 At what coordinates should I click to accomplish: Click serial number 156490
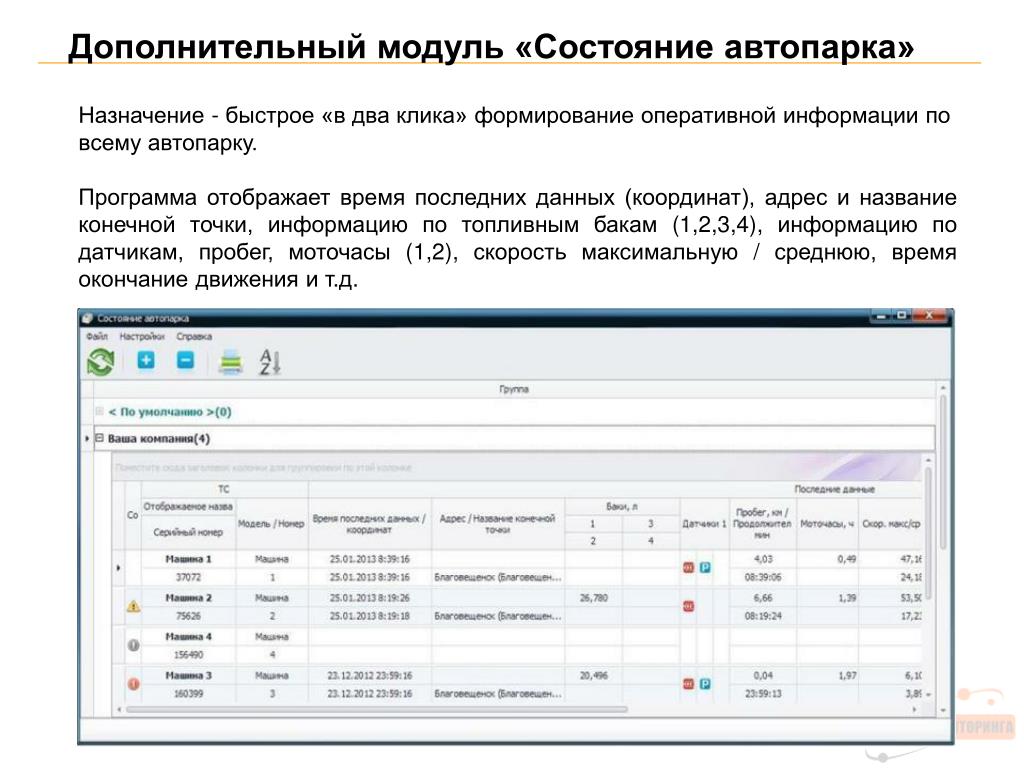pos(188,654)
